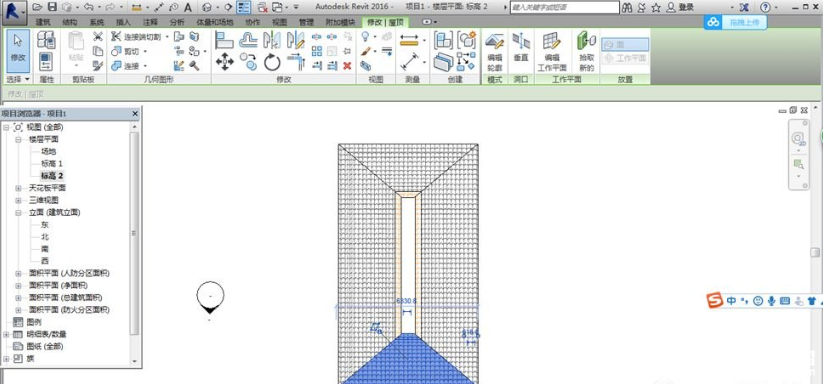Viewport: 823px width, 384px height.
Task: Open the 连接 geometry dropdown arrow
Action: [x=145, y=66]
